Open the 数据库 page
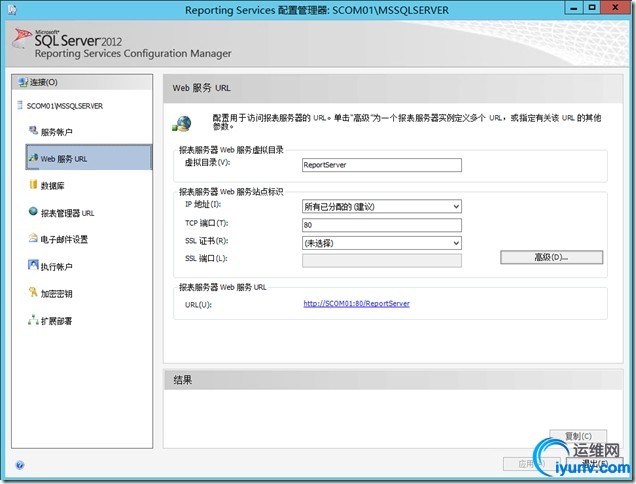The height and width of the screenshot is (484, 636). point(52,186)
